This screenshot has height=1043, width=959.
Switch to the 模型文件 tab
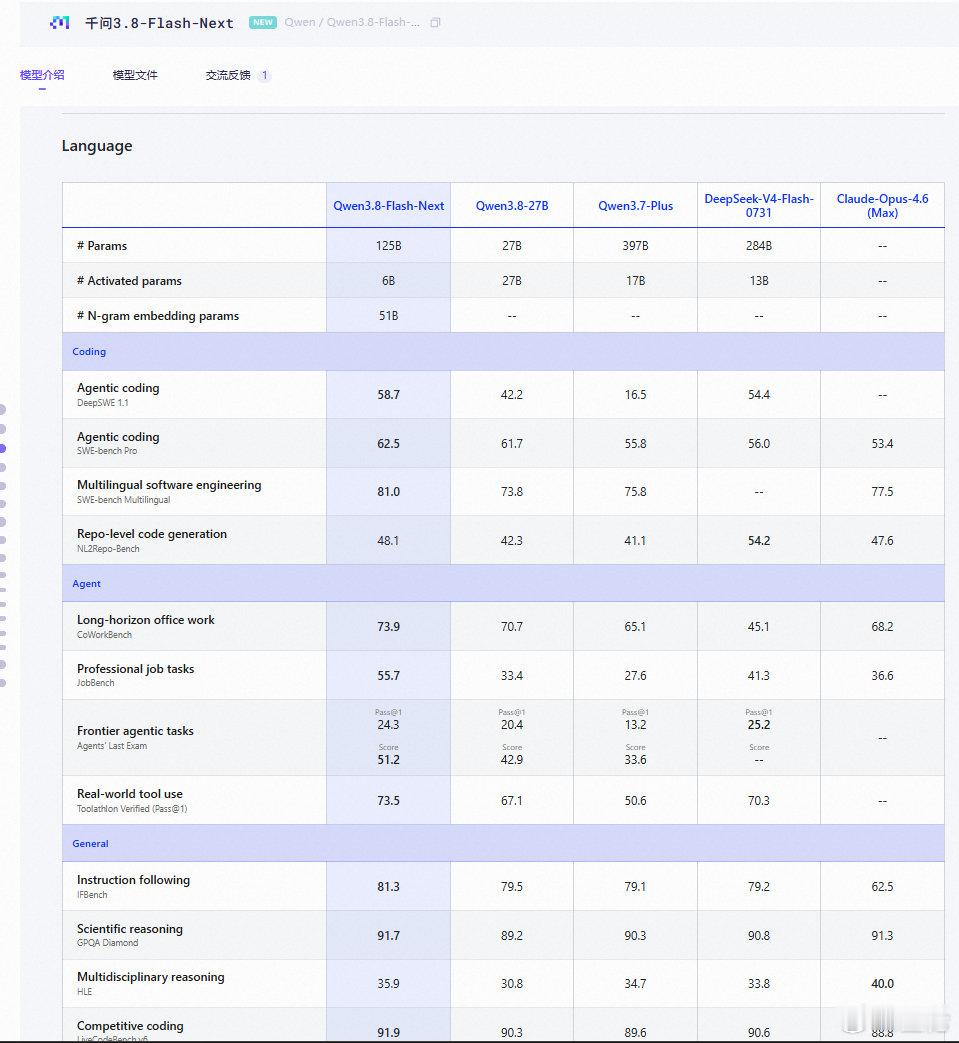[x=135, y=75]
